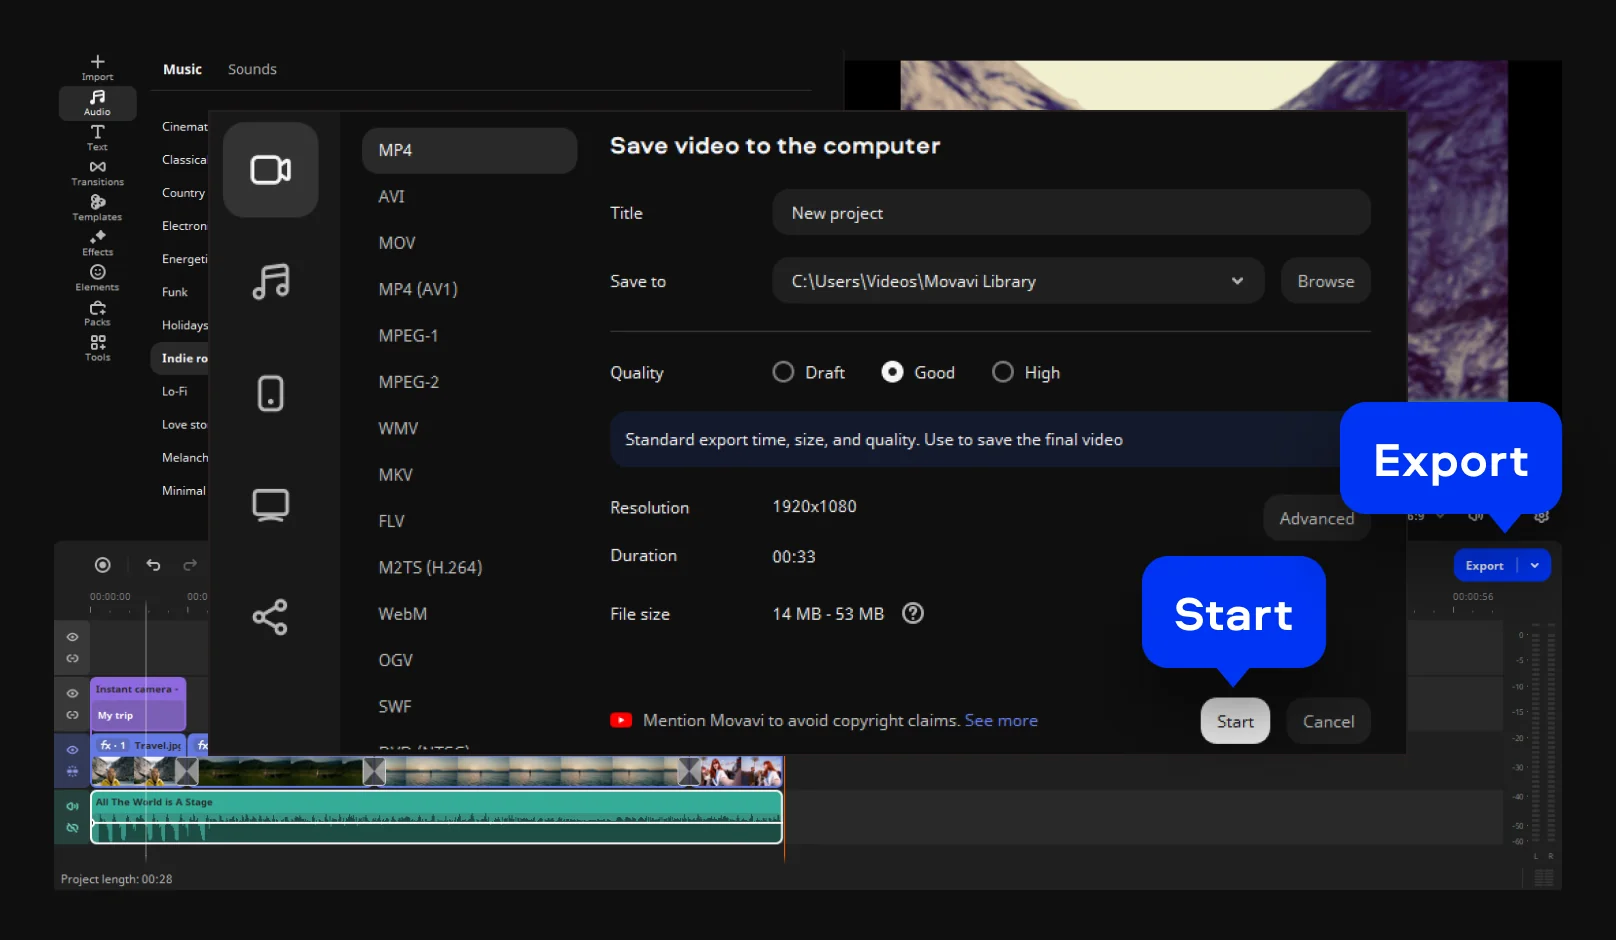Choose the Funk music category
This screenshot has height=940, width=1616.
[x=175, y=292]
